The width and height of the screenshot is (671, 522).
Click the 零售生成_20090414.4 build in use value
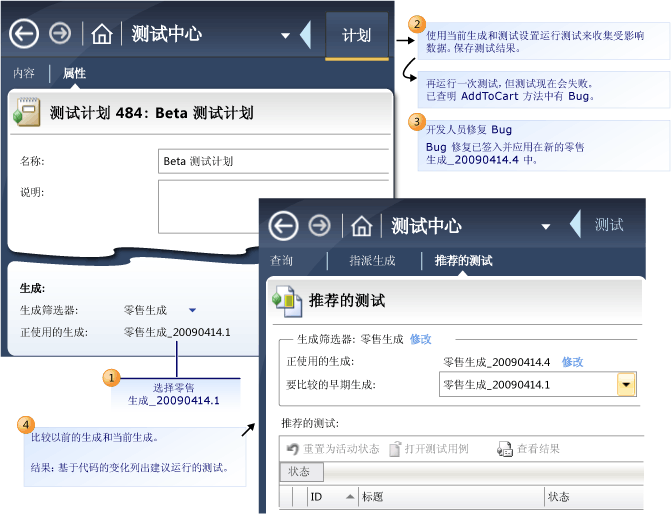click(496, 362)
